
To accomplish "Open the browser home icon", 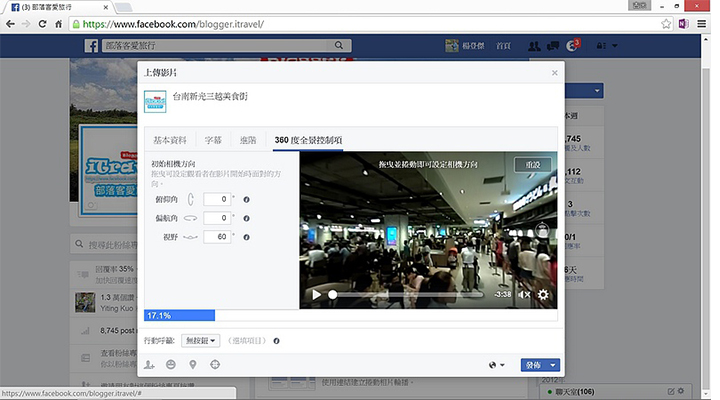I will pyautogui.click(x=58, y=24).
